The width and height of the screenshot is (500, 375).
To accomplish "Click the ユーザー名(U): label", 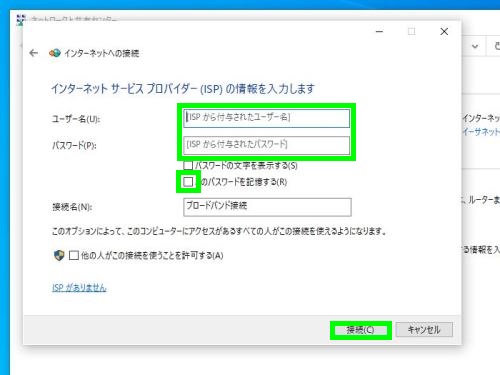I will [76, 119].
